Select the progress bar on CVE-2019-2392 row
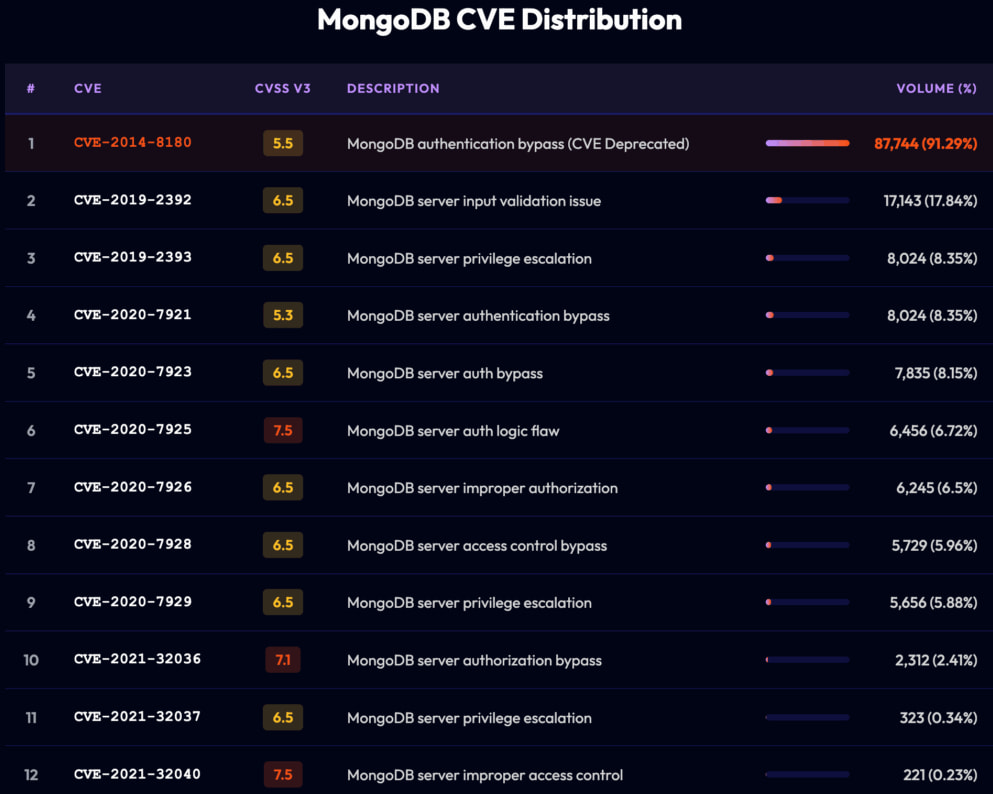 click(806, 200)
